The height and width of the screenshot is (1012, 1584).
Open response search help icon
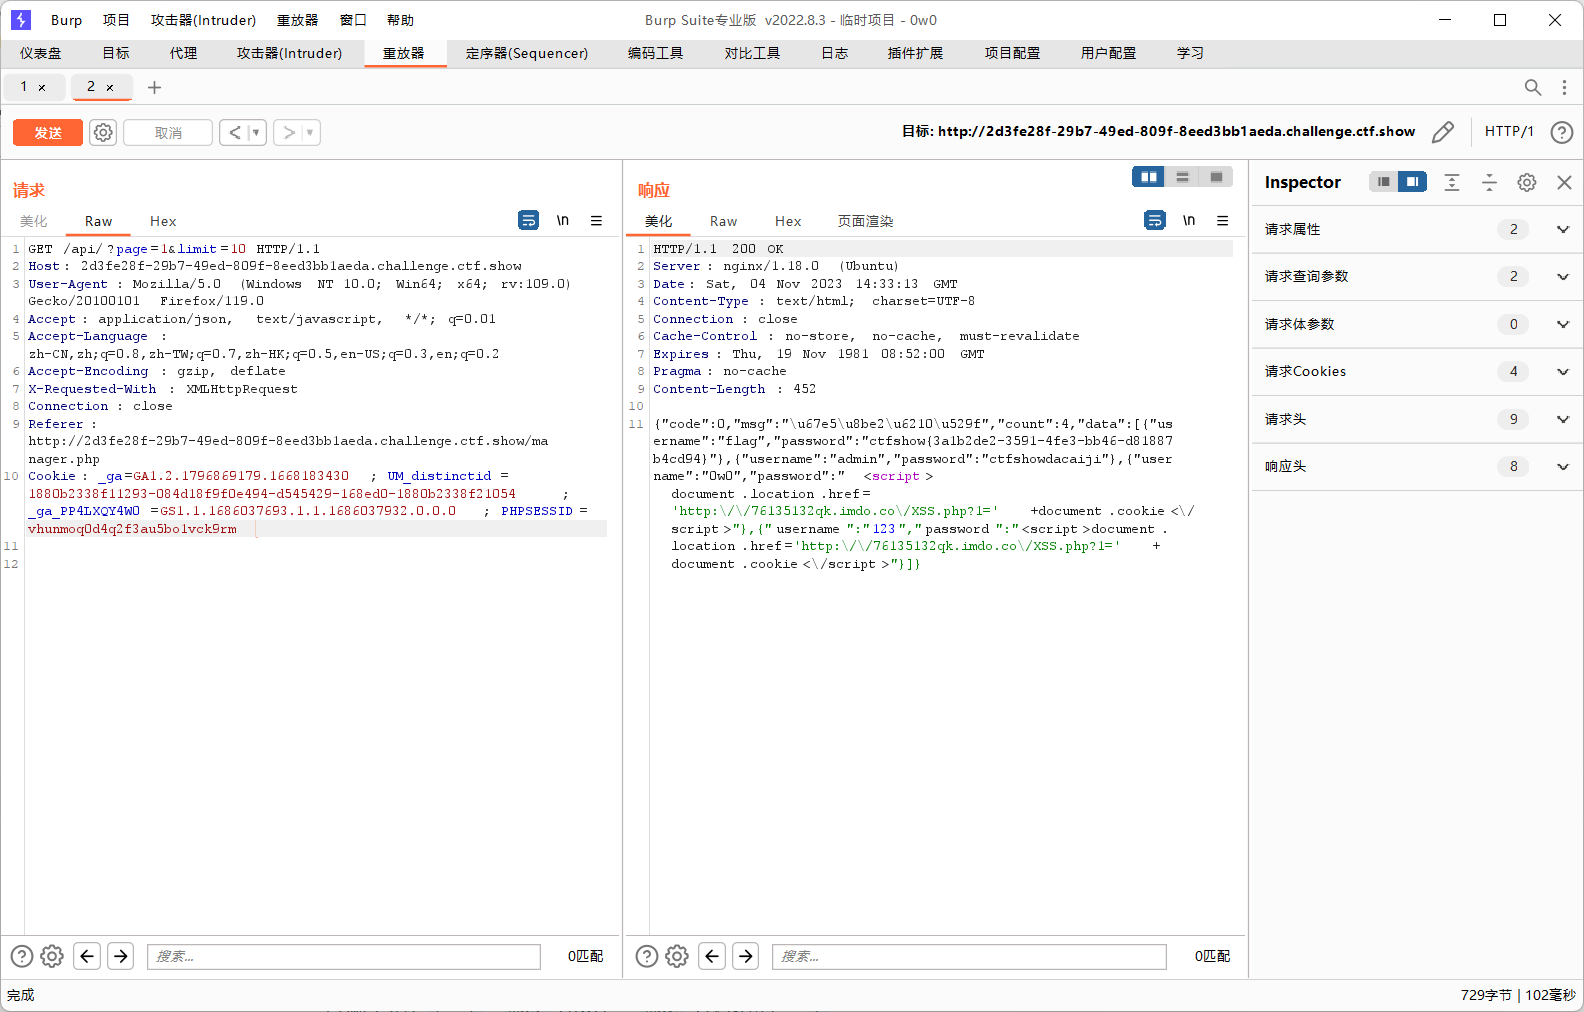click(x=647, y=956)
